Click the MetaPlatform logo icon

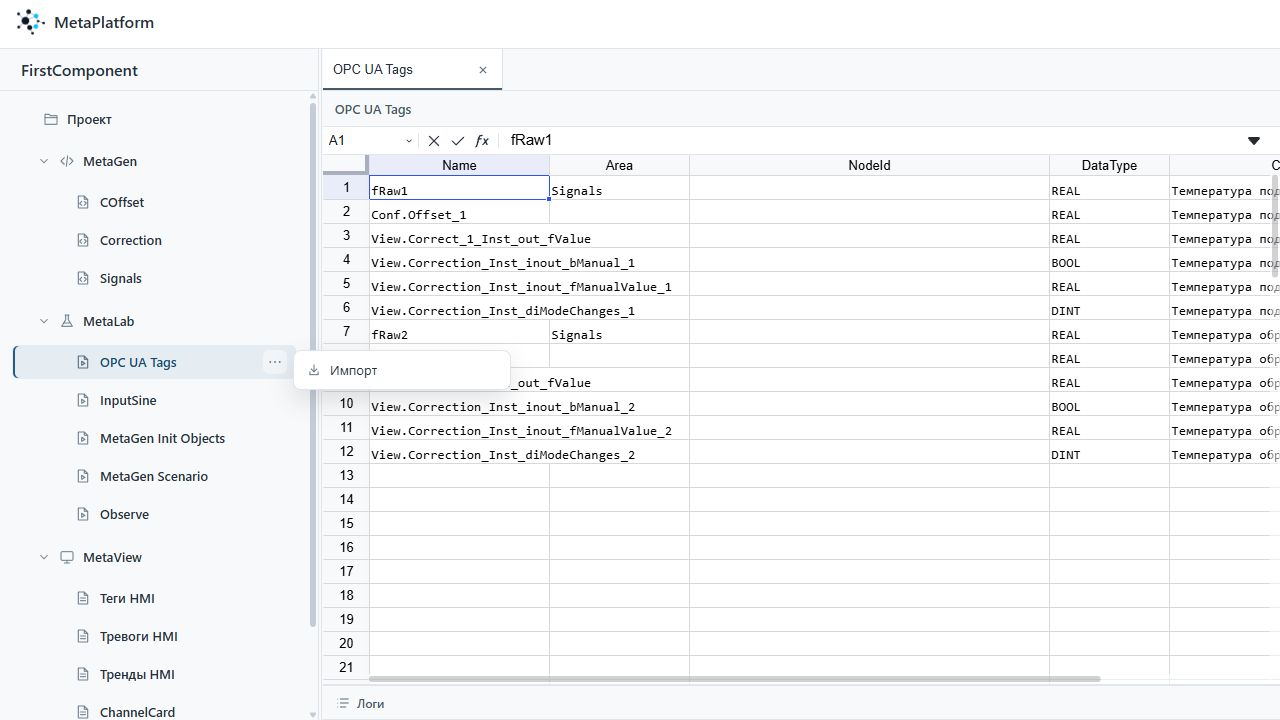(31, 22)
